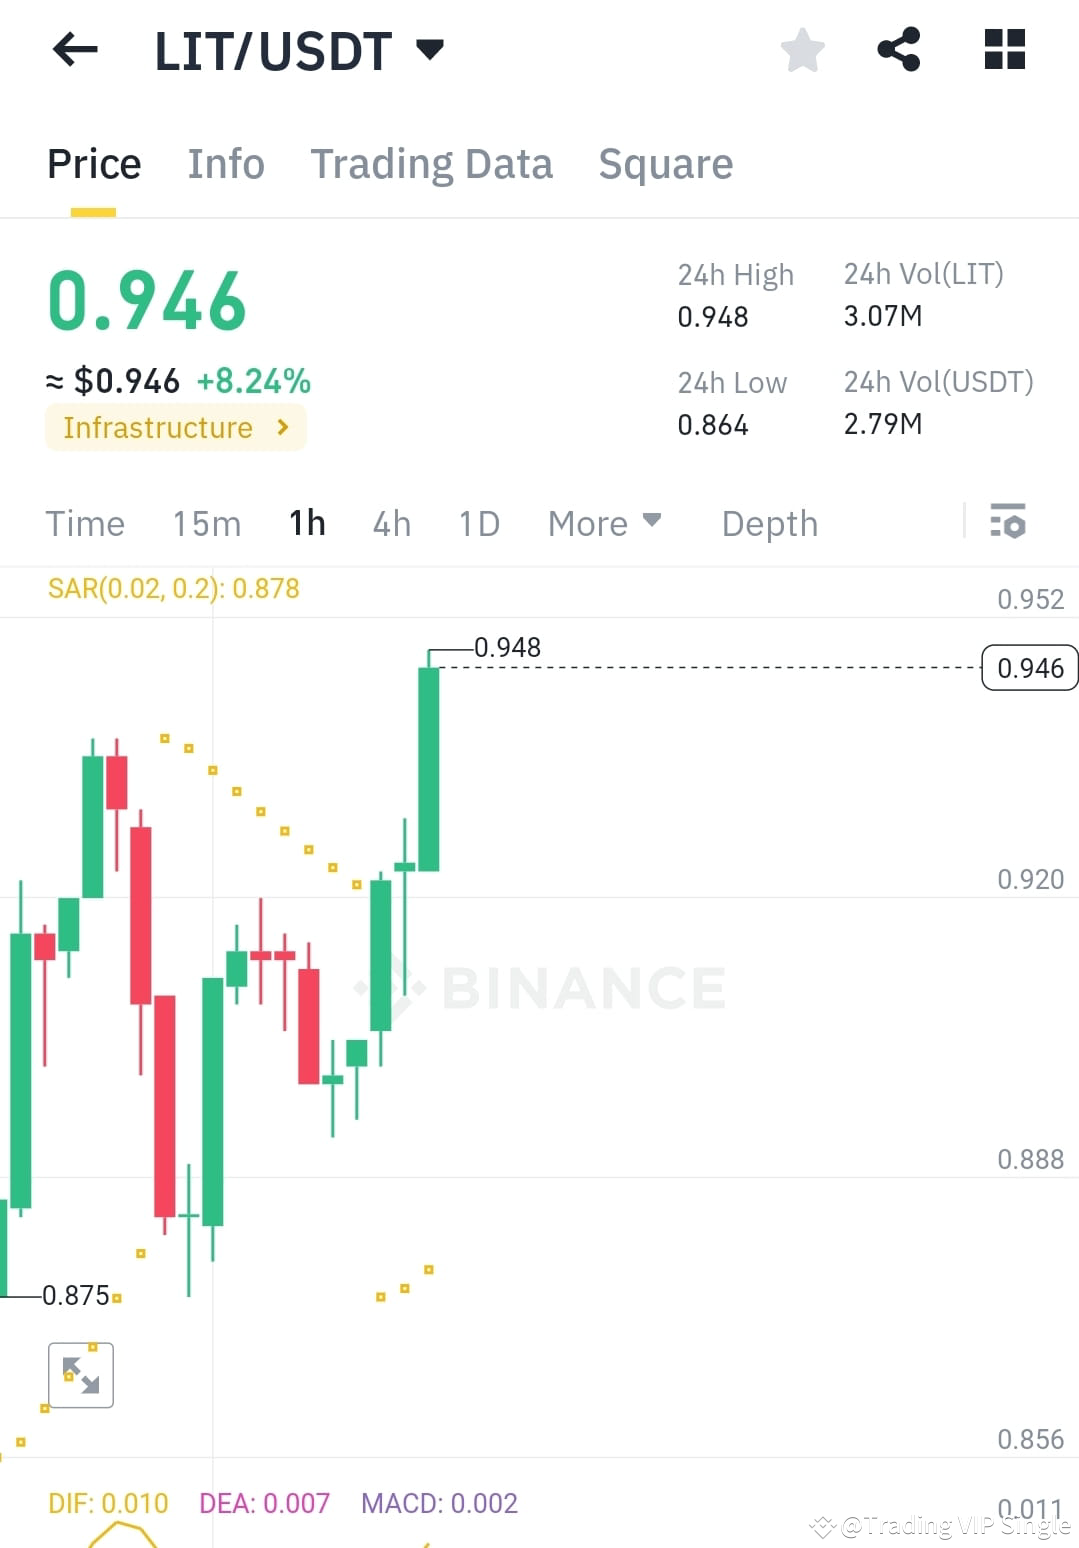Click the chart indicator settings icon

pos(1008,522)
